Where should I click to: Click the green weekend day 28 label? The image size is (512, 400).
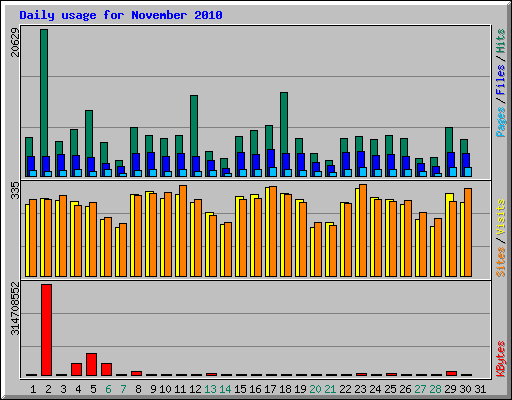(x=435, y=389)
